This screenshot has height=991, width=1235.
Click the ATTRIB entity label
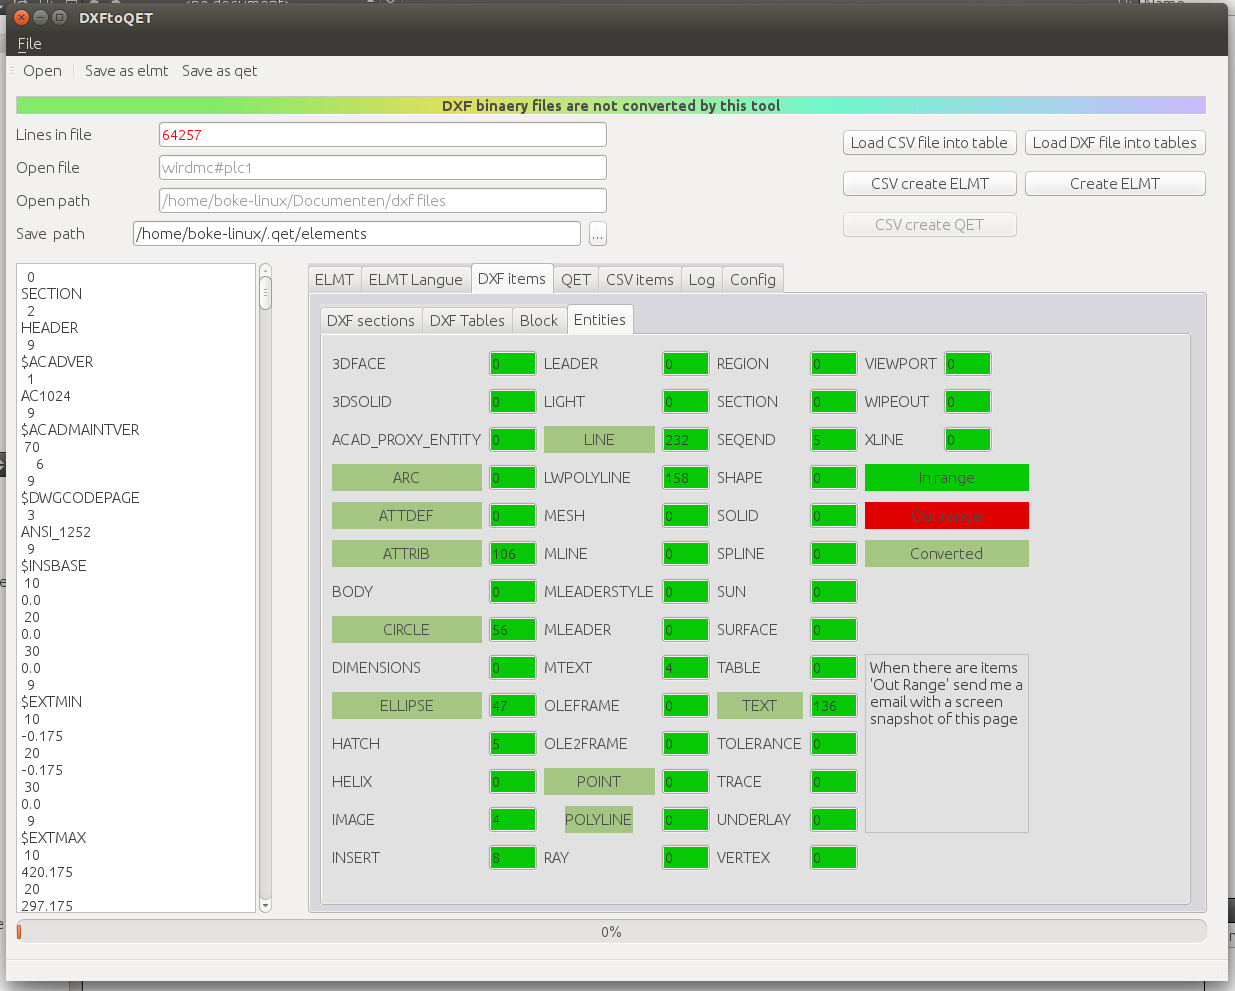pyautogui.click(x=406, y=554)
